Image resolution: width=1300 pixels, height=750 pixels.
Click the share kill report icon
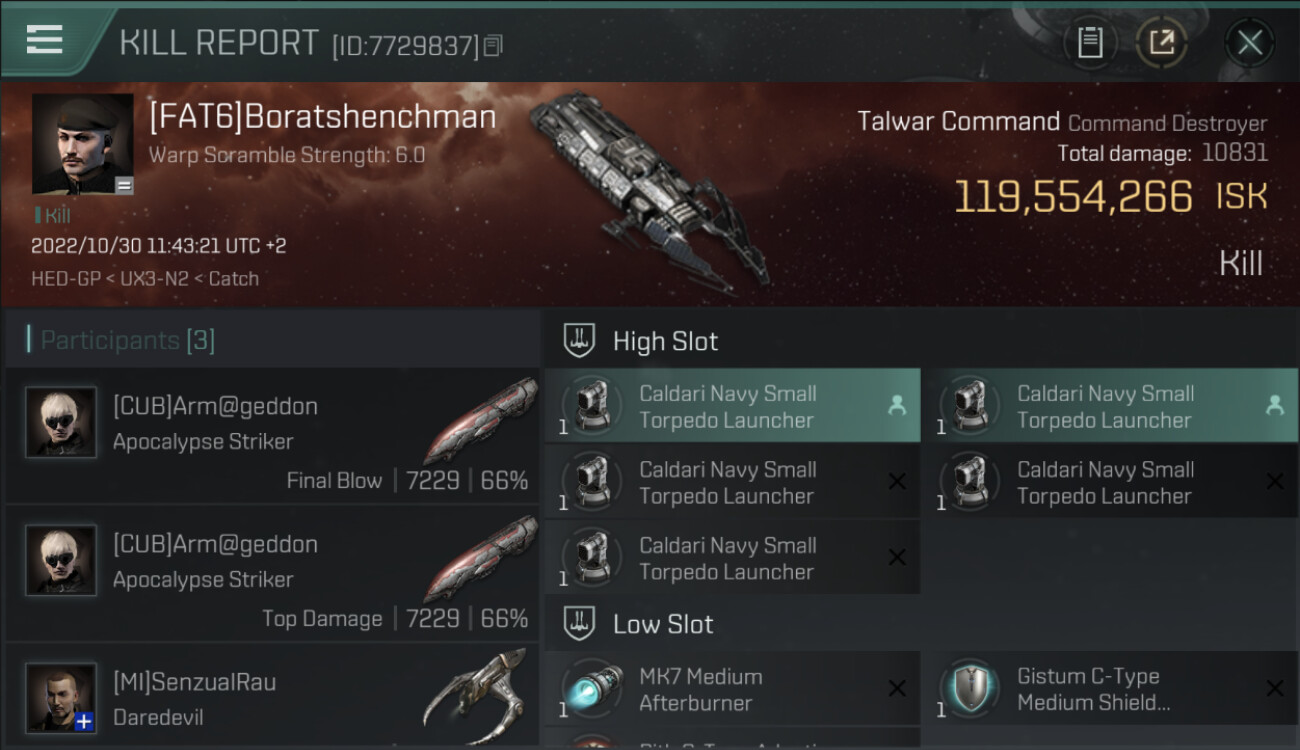(1161, 42)
